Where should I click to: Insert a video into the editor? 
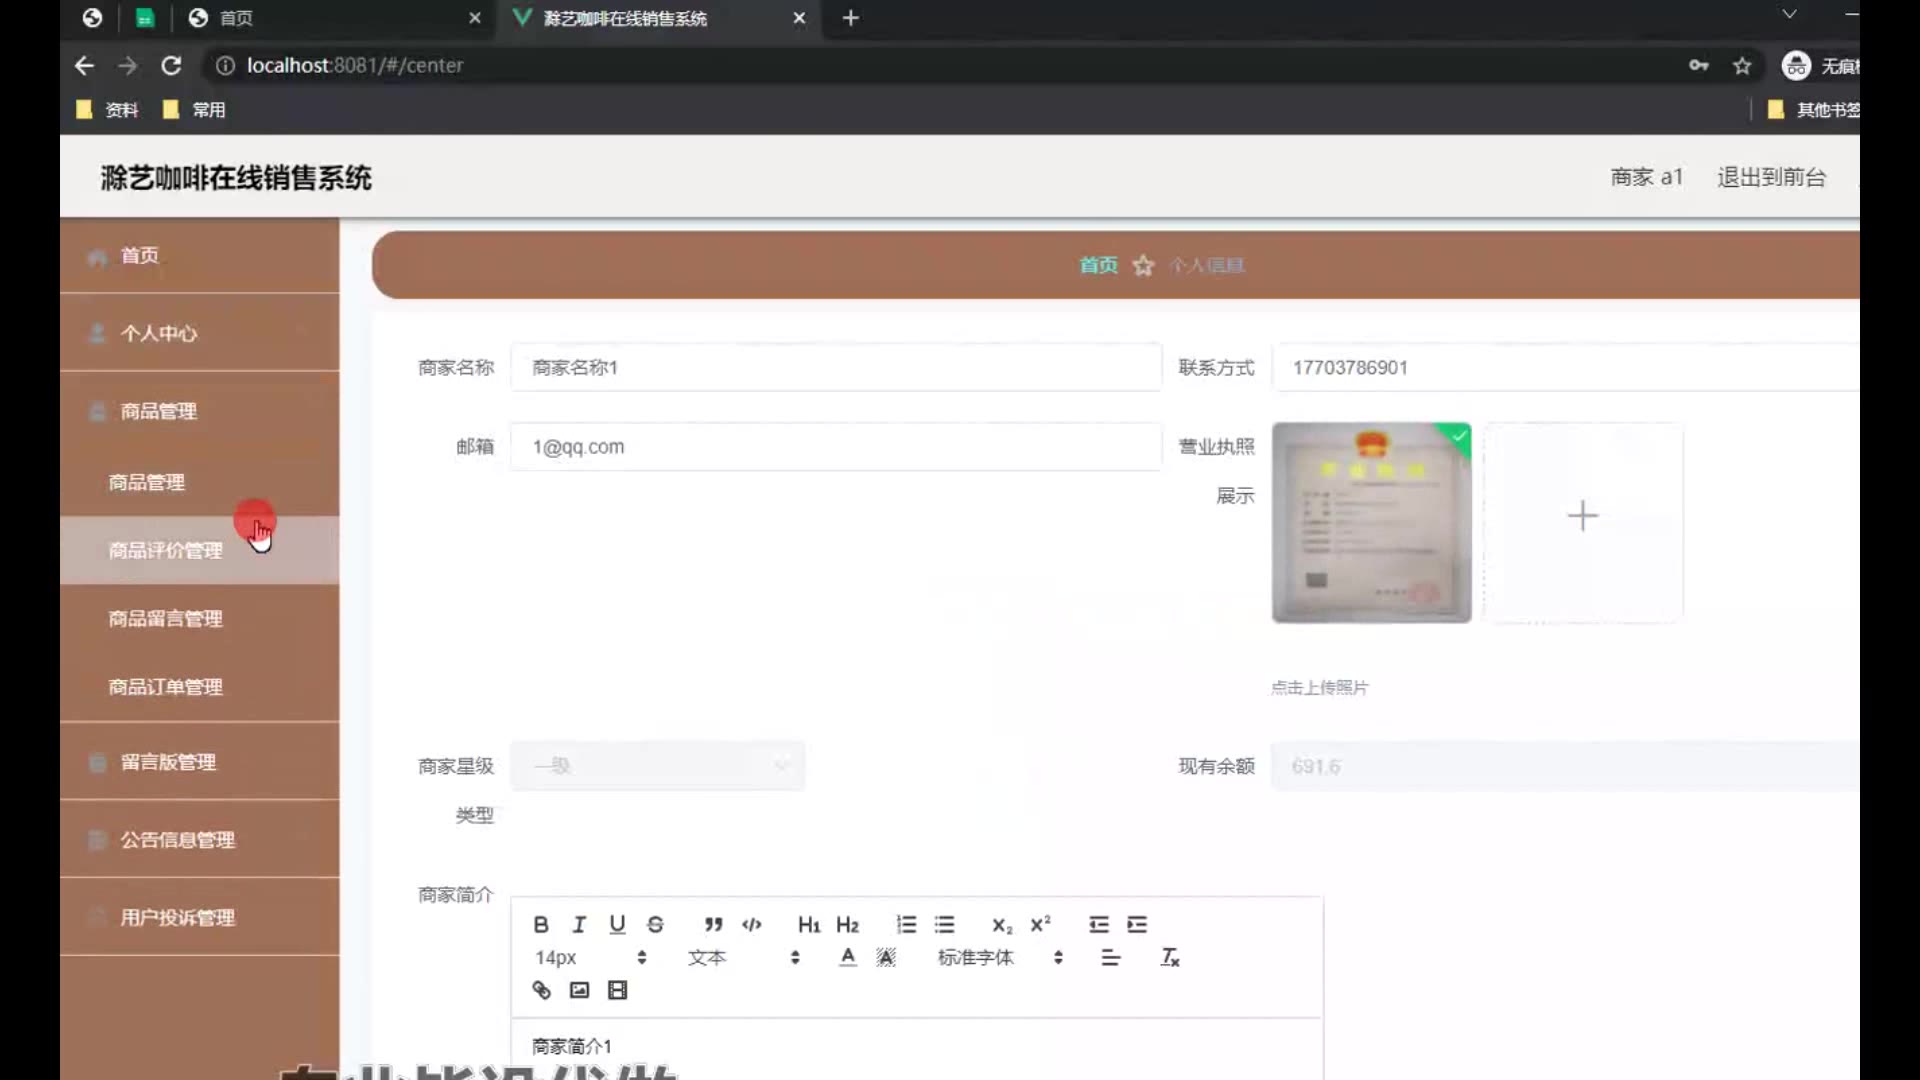tap(617, 990)
